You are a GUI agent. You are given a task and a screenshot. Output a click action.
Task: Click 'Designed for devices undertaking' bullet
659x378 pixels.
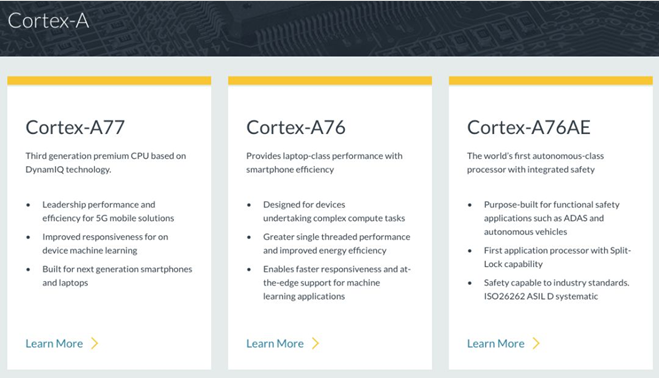click(x=334, y=211)
